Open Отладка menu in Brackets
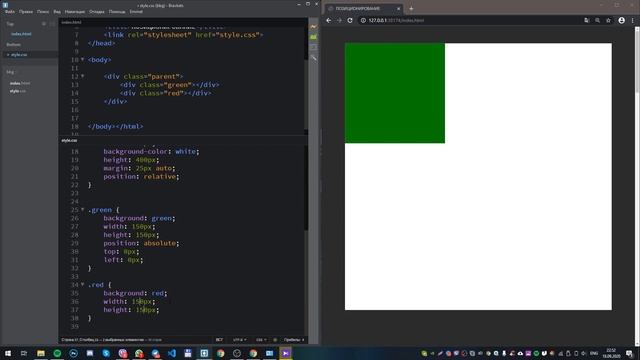Screen dimensions: 640x360 pyautogui.click(x=97, y=12)
